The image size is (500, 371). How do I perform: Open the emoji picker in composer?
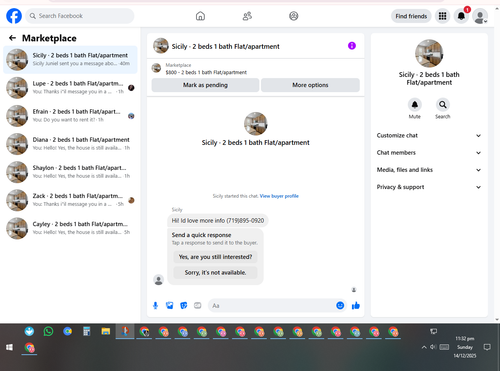pyautogui.click(x=340, y=305)
